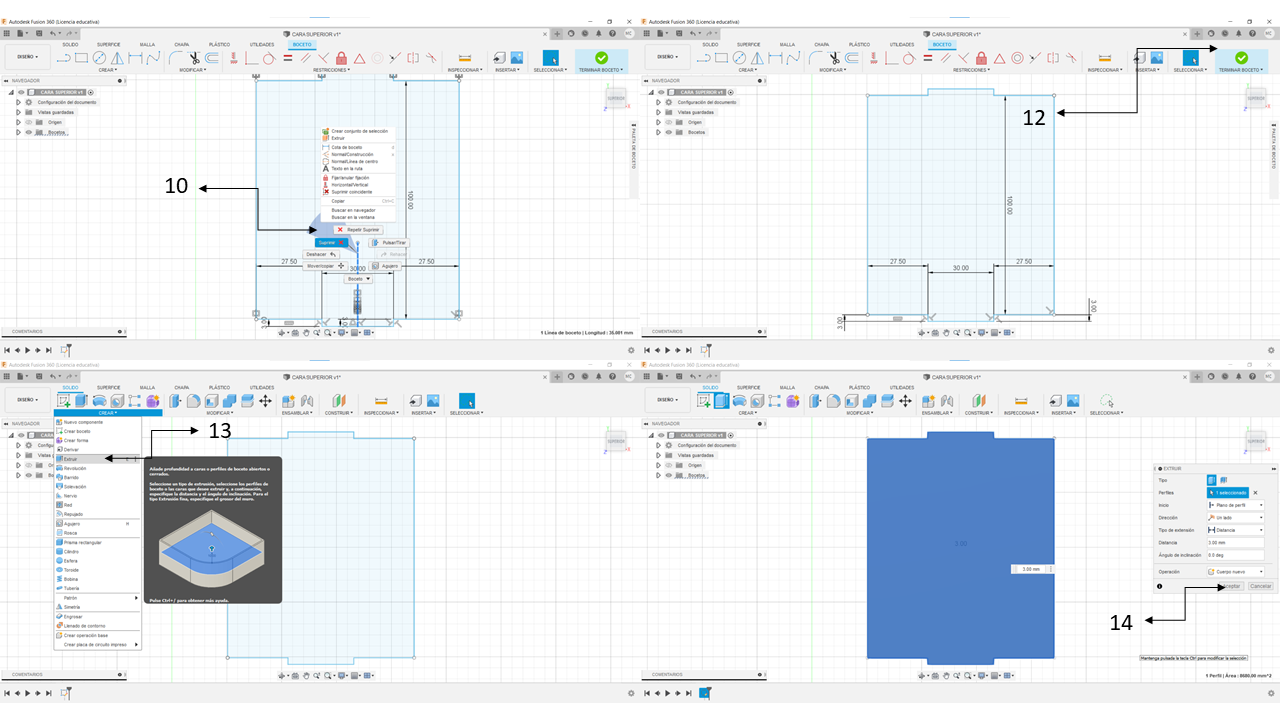
Task: Click the timeline play button in top-left window
Action: (x=28, y=350)
